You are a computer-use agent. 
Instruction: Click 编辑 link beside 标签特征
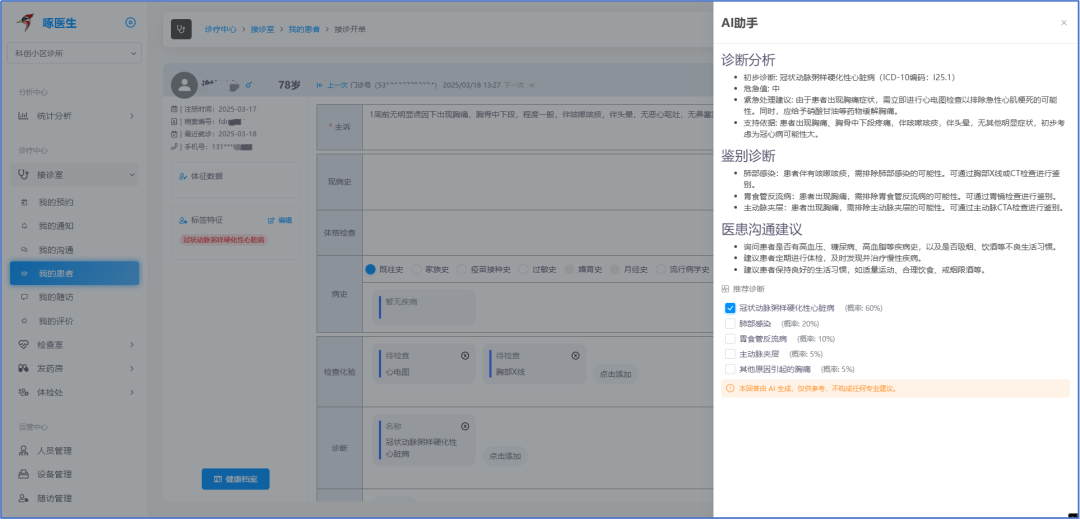tap(280, 220)
